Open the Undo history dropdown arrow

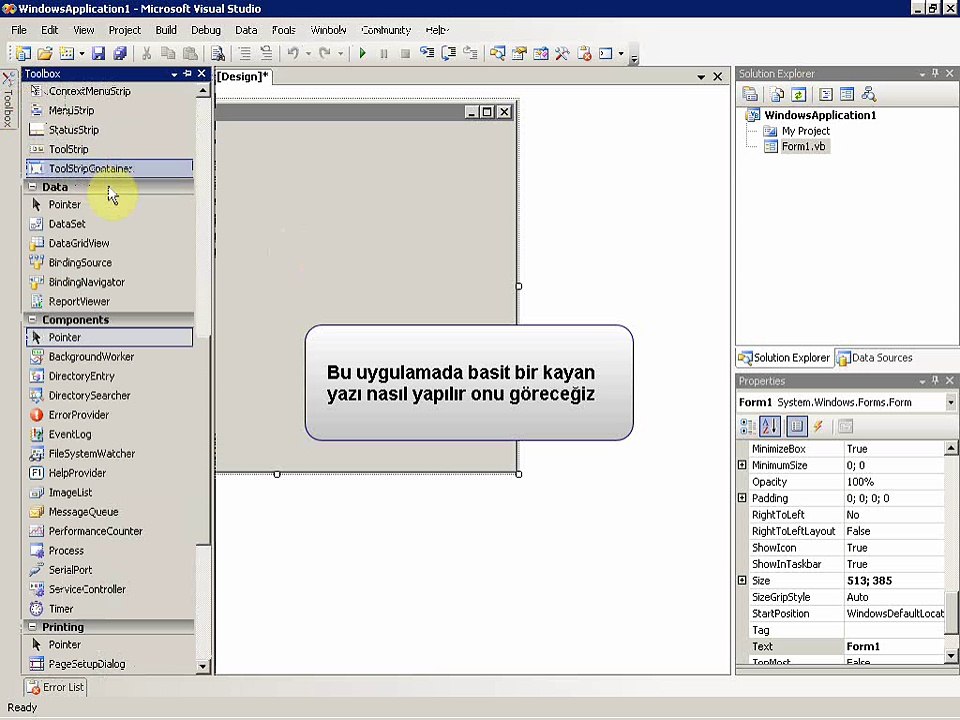tap(307, 54)
